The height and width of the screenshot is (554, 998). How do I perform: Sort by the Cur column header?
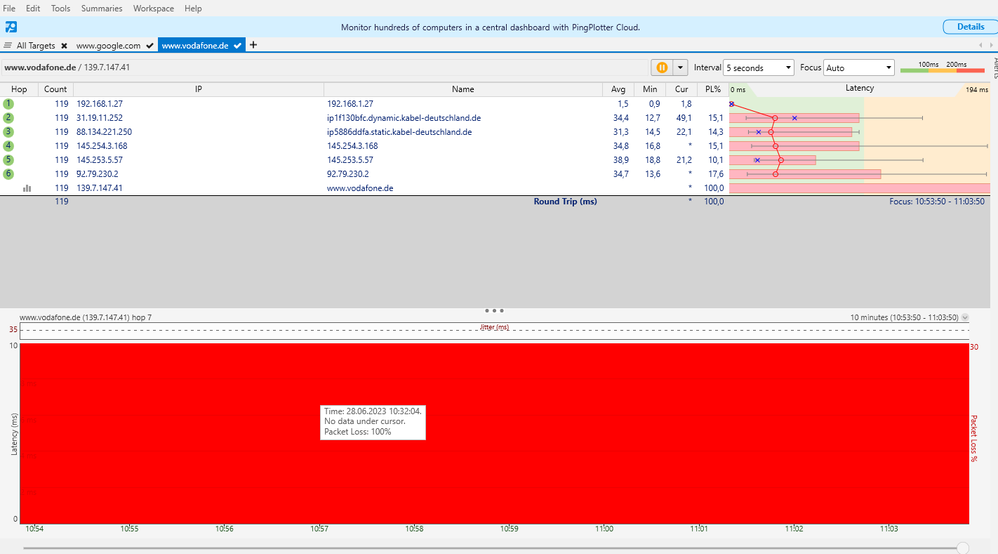[x=681, y=89]
